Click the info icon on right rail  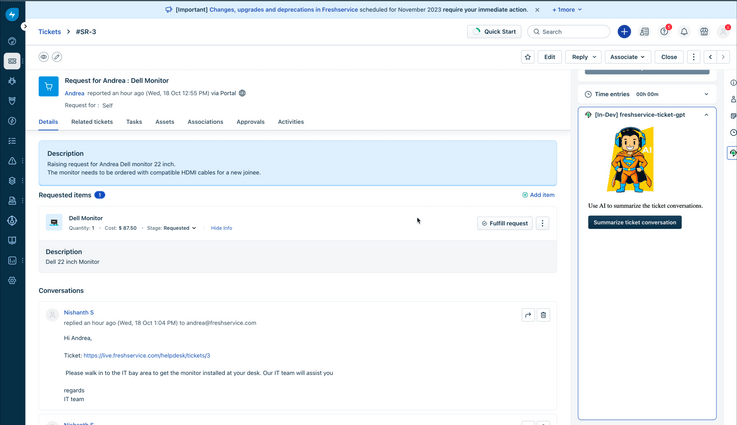pyautogui.click(x=733, y=83)
